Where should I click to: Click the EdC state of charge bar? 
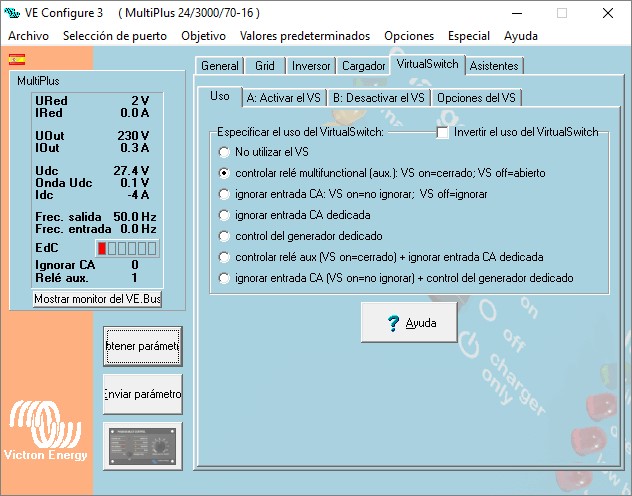coord(127,248)
